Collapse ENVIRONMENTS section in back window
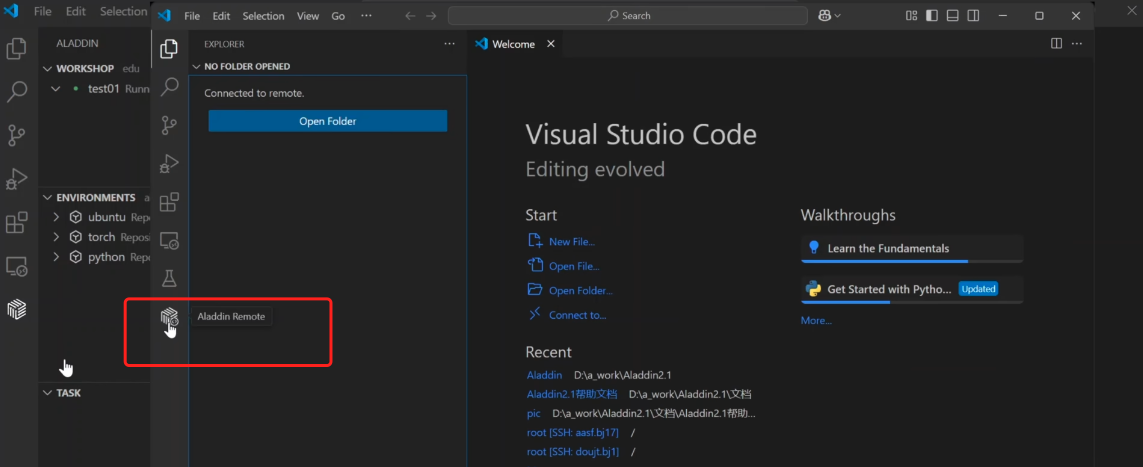The height and width of the screenshot is (467, 1143). (x=48, y=197)
